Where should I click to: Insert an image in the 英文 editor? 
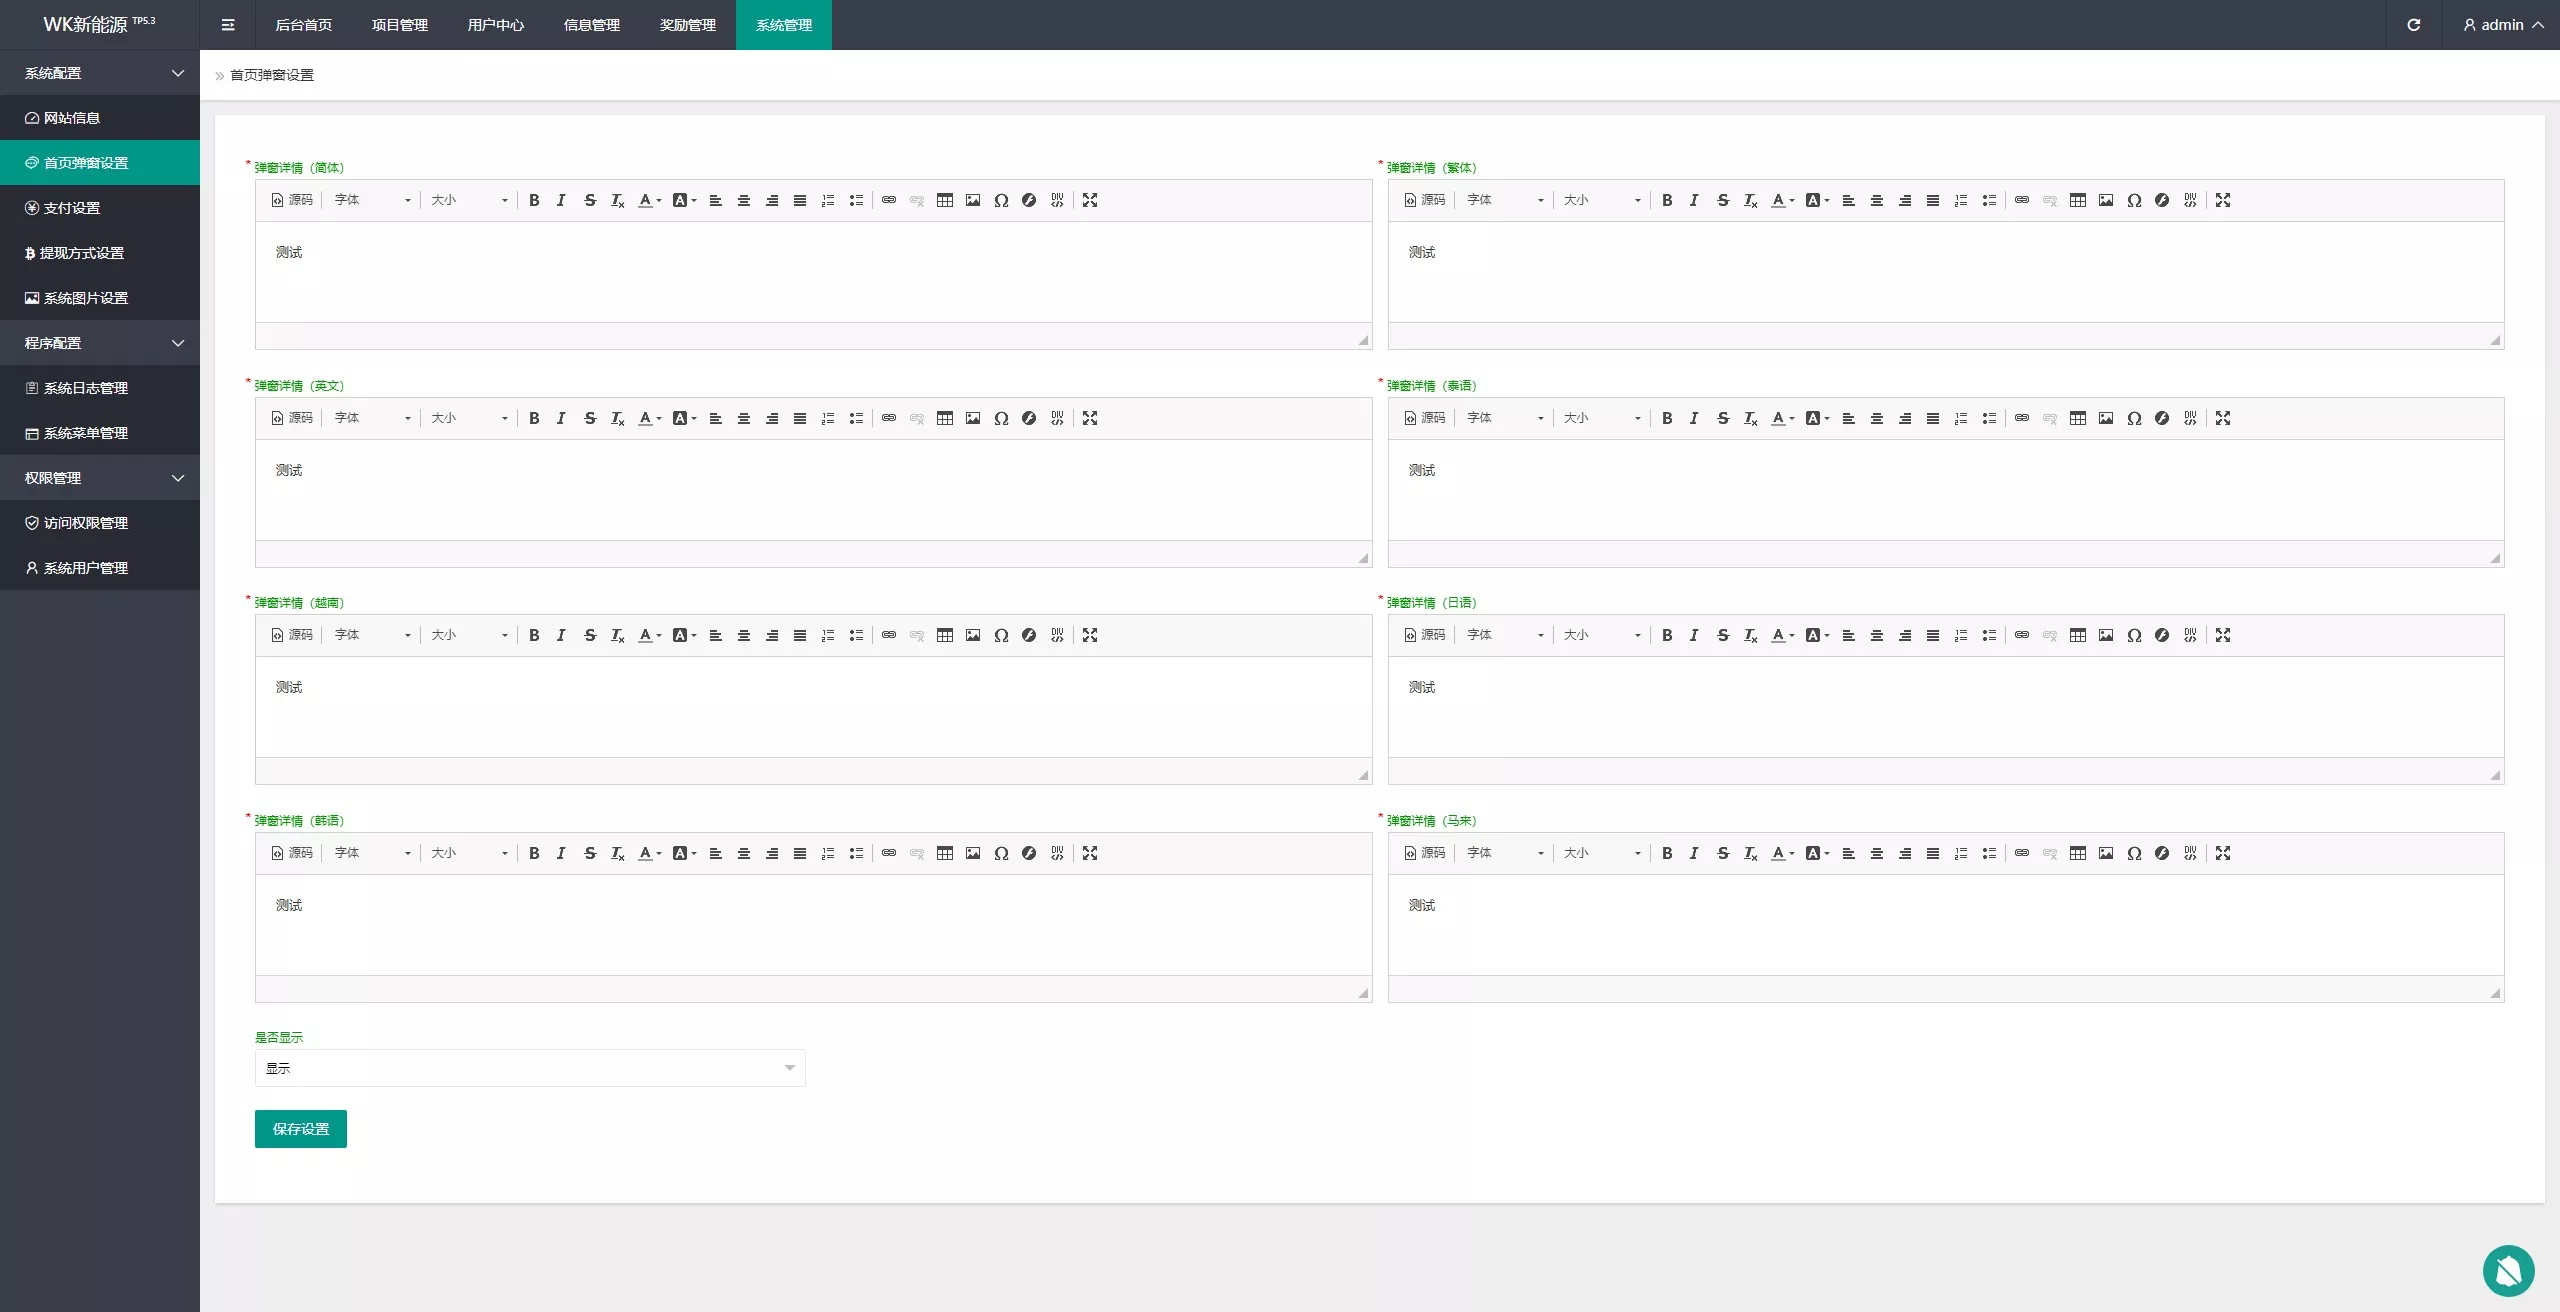pyautogui.click(x=973, y=418)
